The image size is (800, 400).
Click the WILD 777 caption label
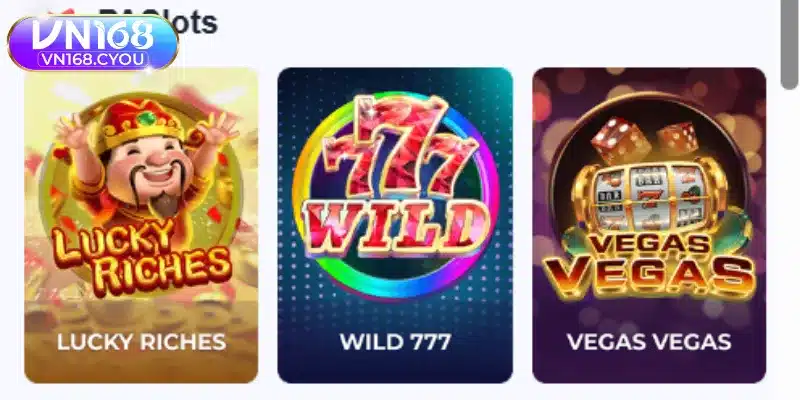pos(395,341)
